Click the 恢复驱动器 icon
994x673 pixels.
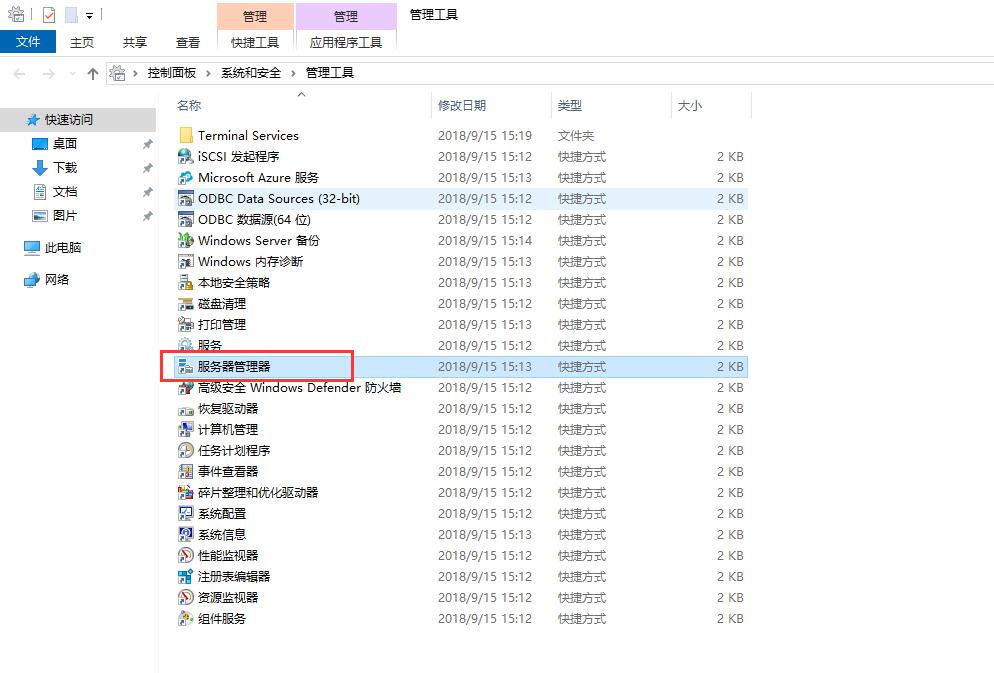tap(186, 409)
